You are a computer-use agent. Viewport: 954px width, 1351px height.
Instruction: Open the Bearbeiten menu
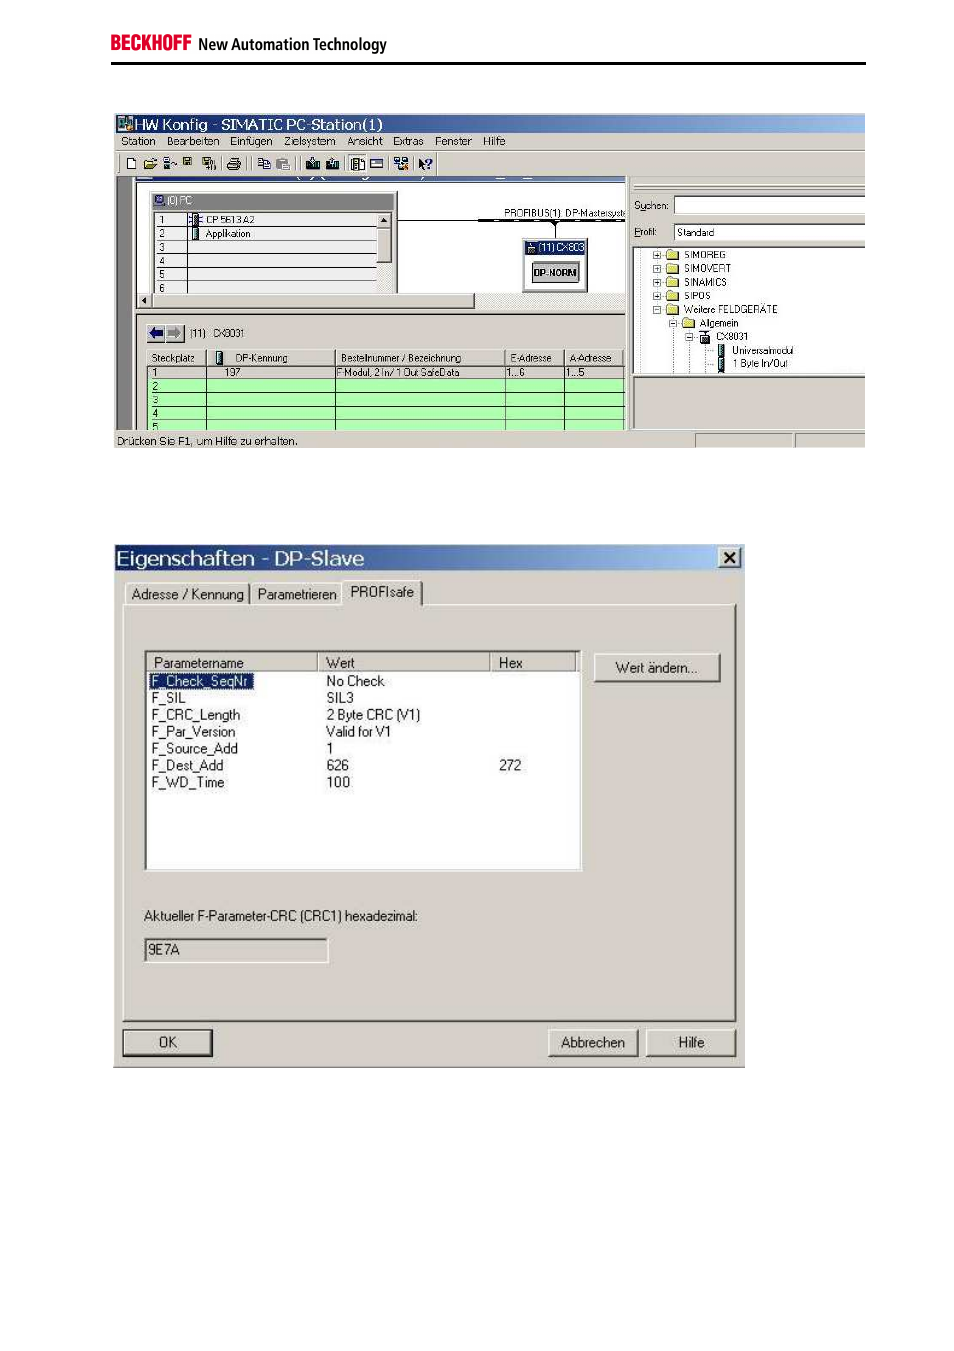pyautogui.click(x=193, y=141)
